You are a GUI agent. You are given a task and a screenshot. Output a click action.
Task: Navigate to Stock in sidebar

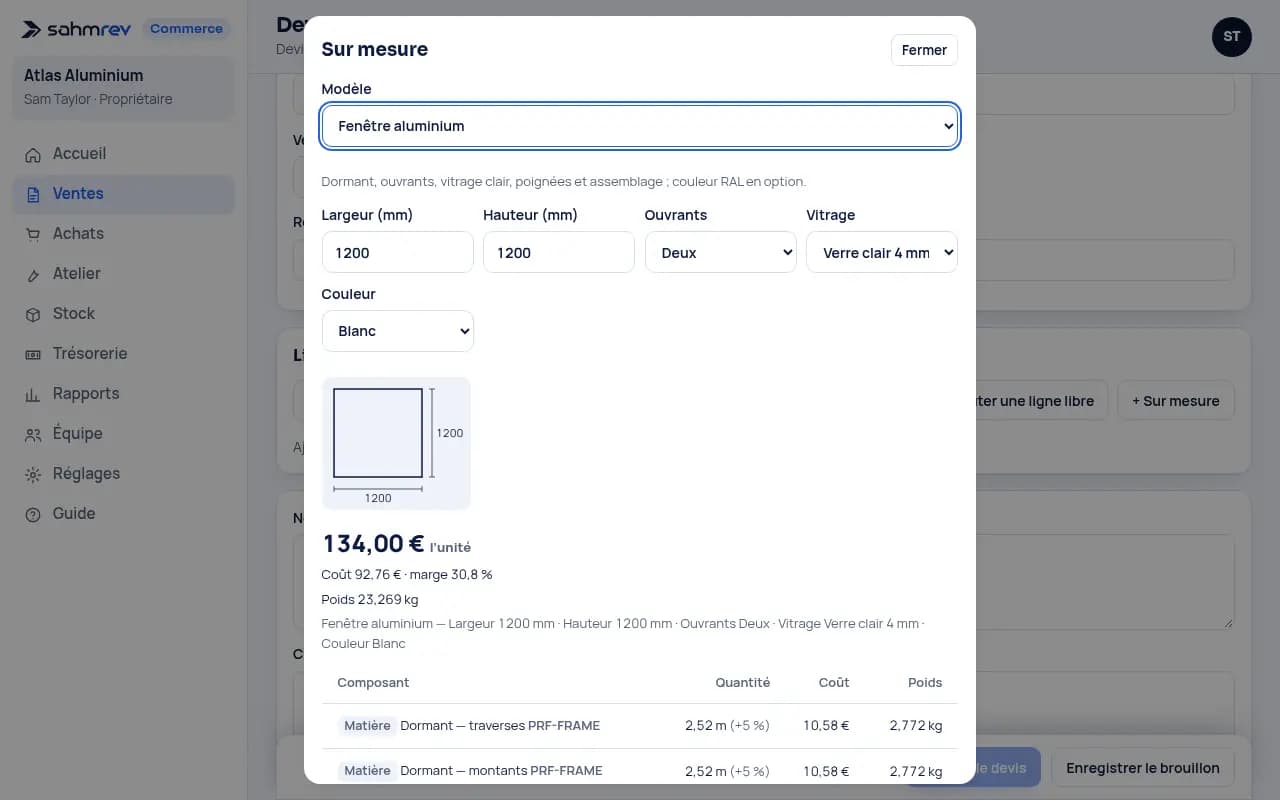click(x=124, y=314)
